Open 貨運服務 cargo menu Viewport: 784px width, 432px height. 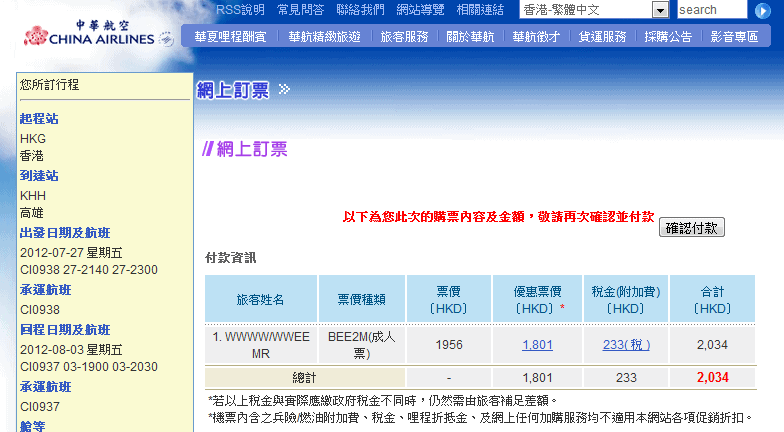[602, 37]
